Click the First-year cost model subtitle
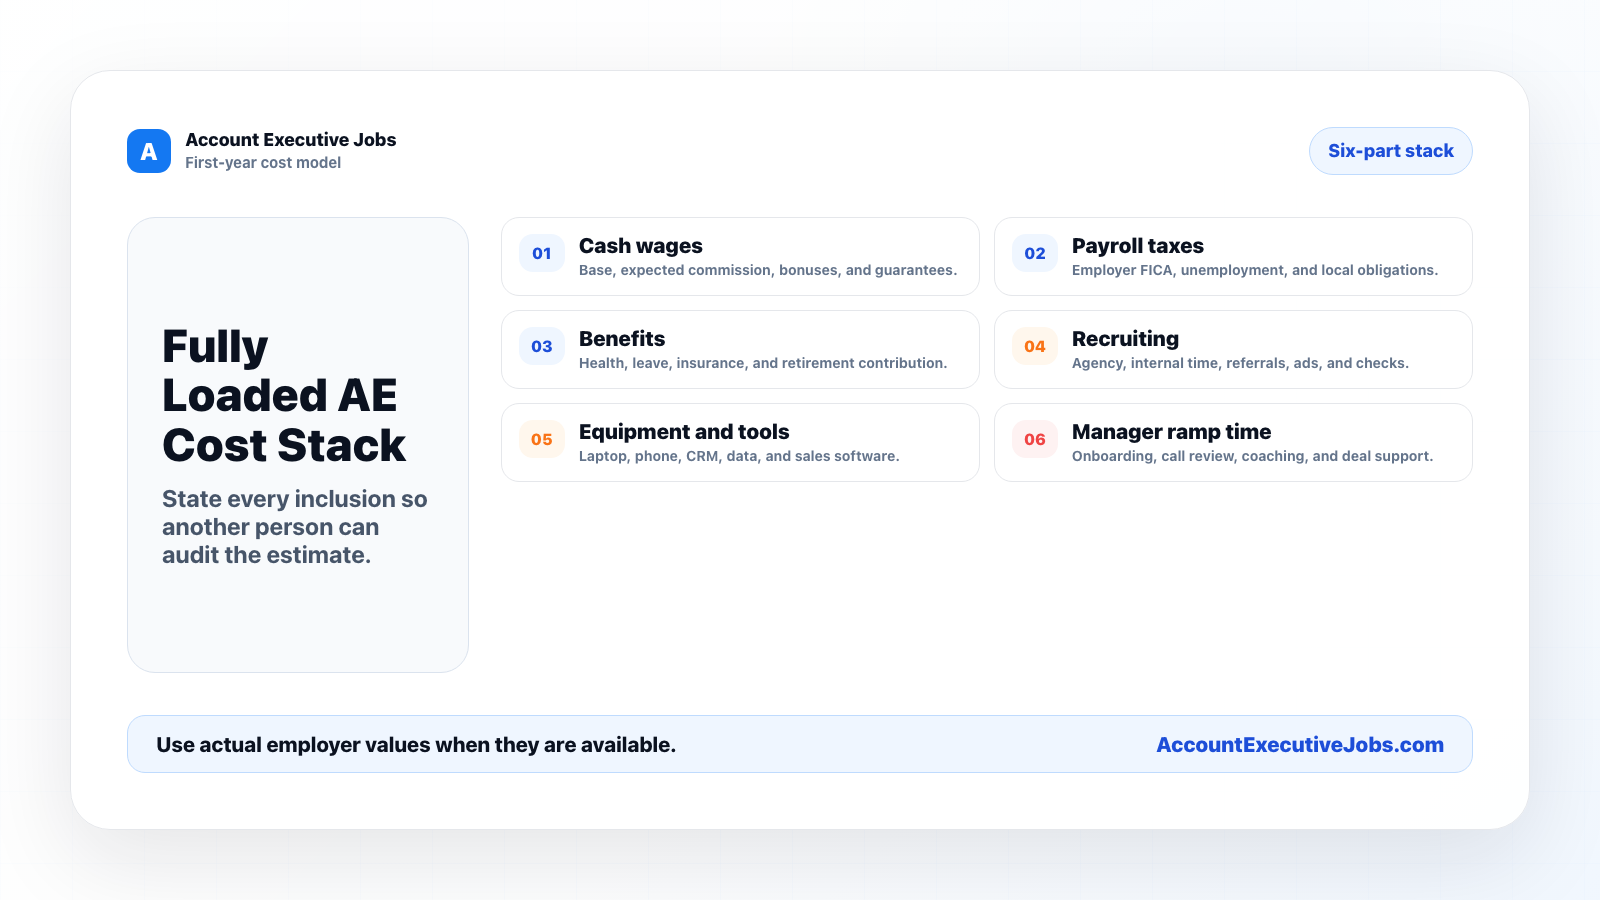This screenshot has height=900, width=1600. (x=263, y=163)
